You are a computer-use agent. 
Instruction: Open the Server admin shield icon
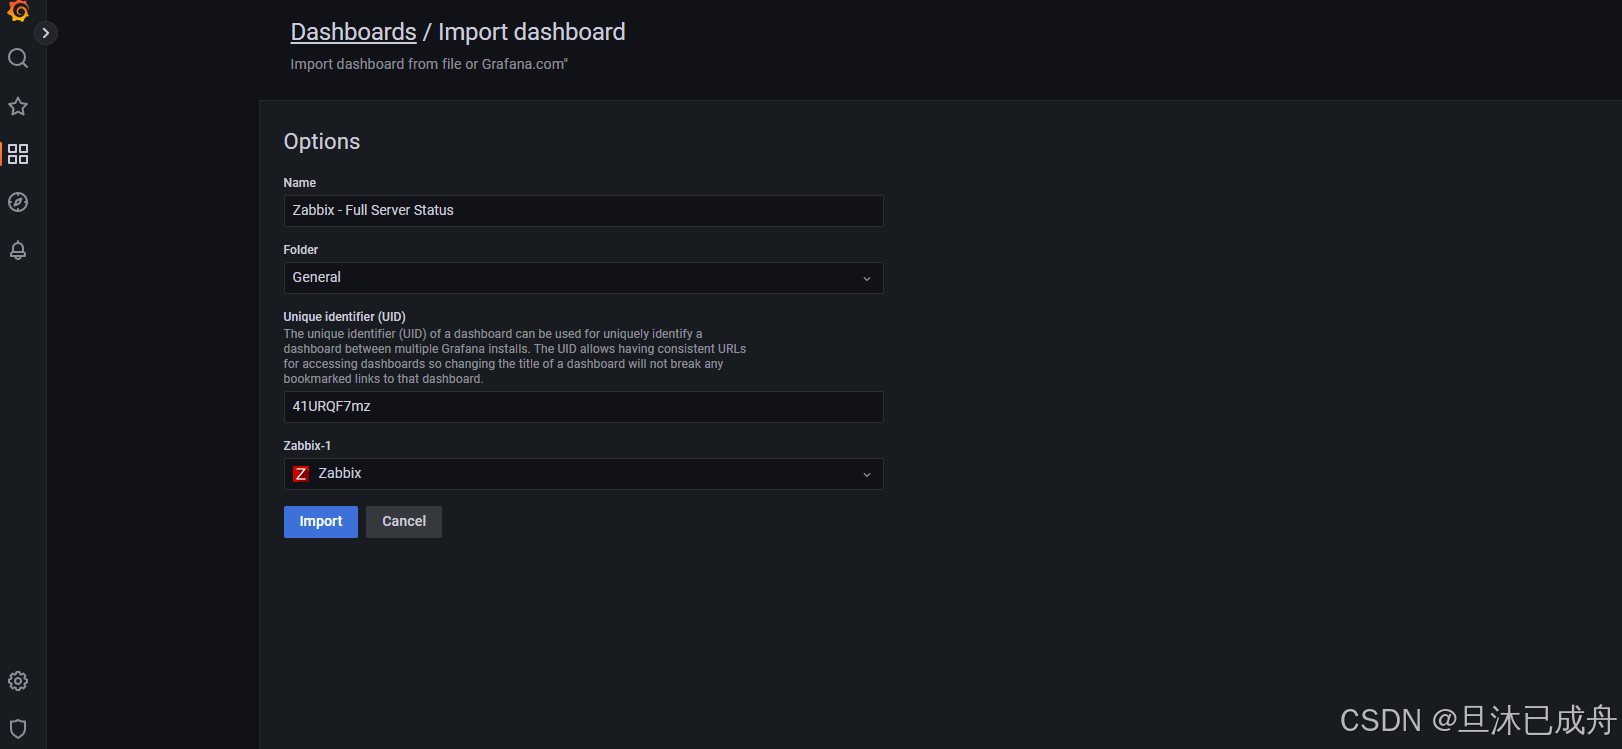tap(18, 729)
